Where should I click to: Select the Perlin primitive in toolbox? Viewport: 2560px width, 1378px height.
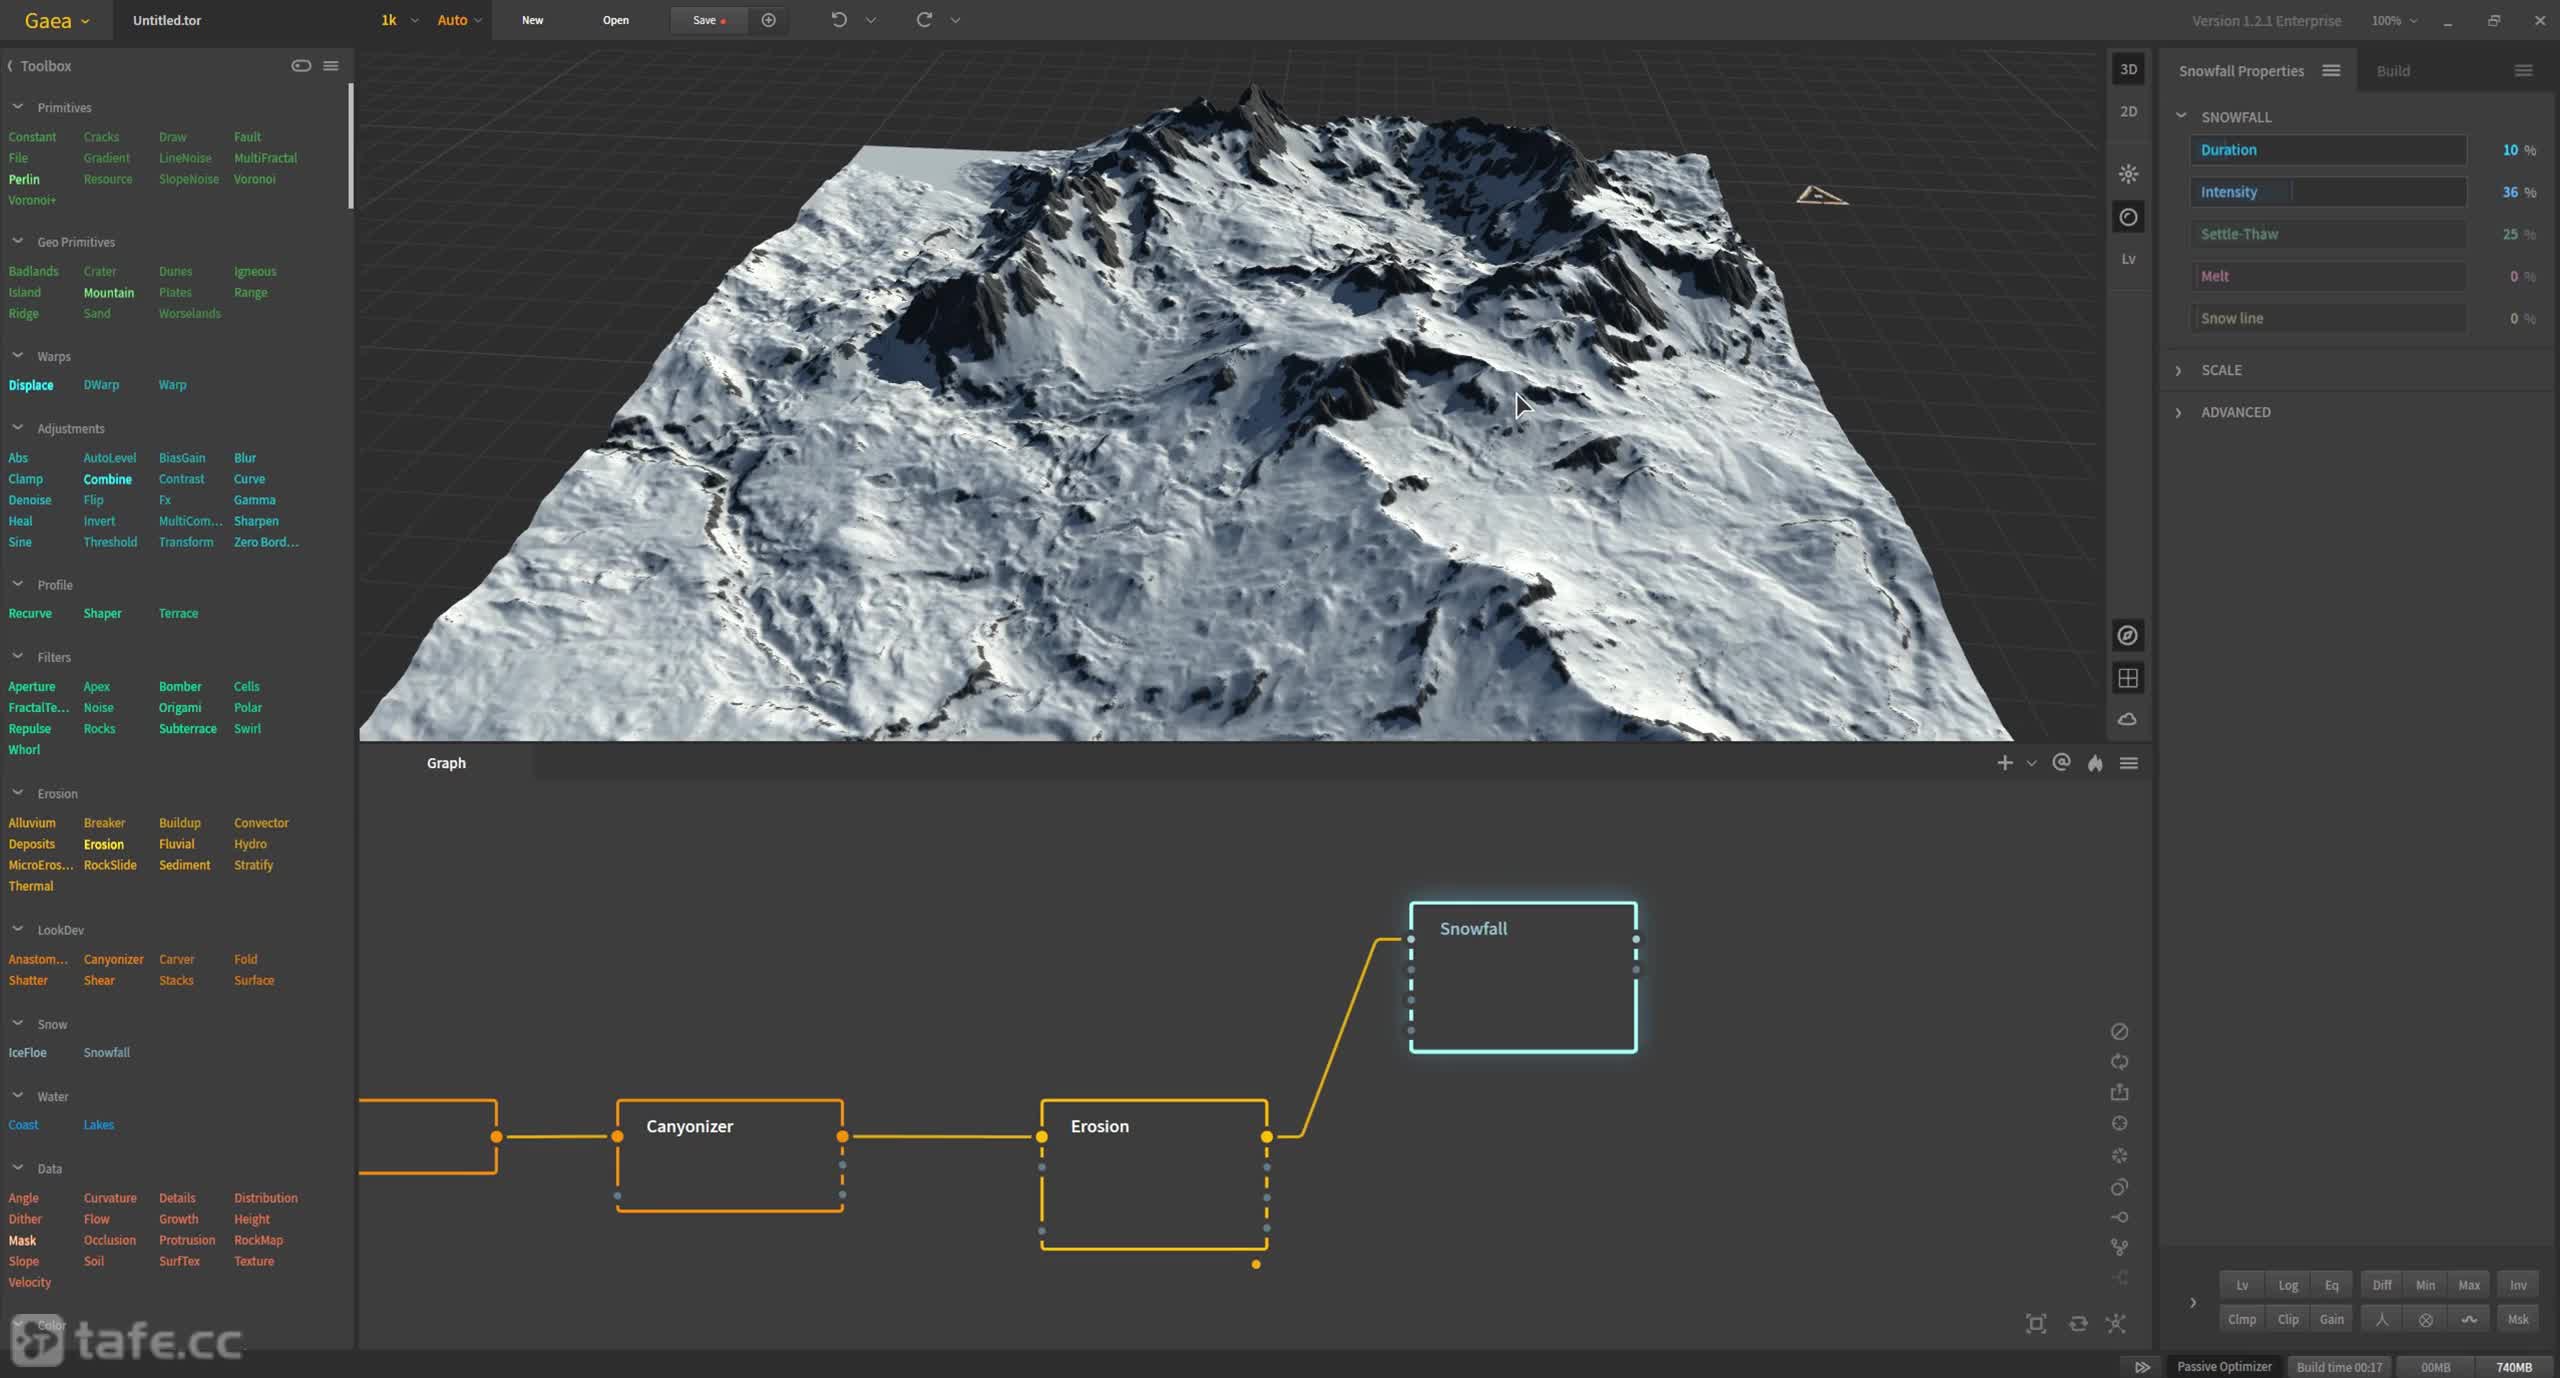pos(24,179)
